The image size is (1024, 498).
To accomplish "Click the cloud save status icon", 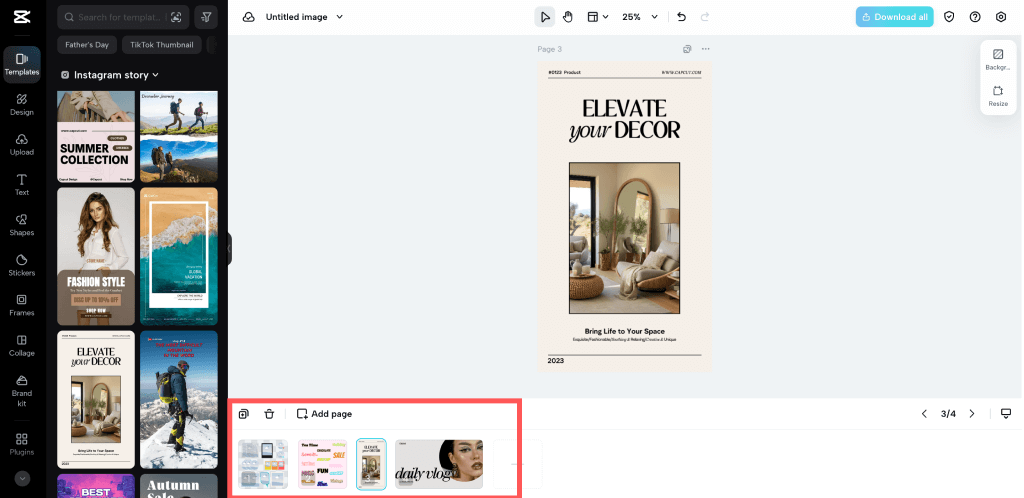I will coord(248,18).
